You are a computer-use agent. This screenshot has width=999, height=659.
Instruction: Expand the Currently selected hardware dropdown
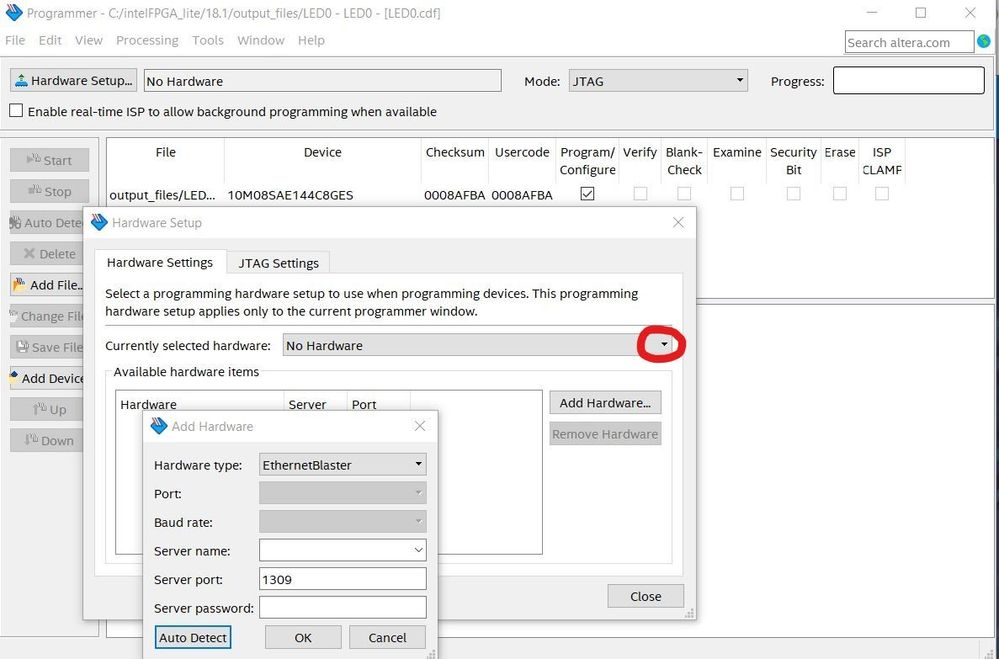(x=664, y=345)
